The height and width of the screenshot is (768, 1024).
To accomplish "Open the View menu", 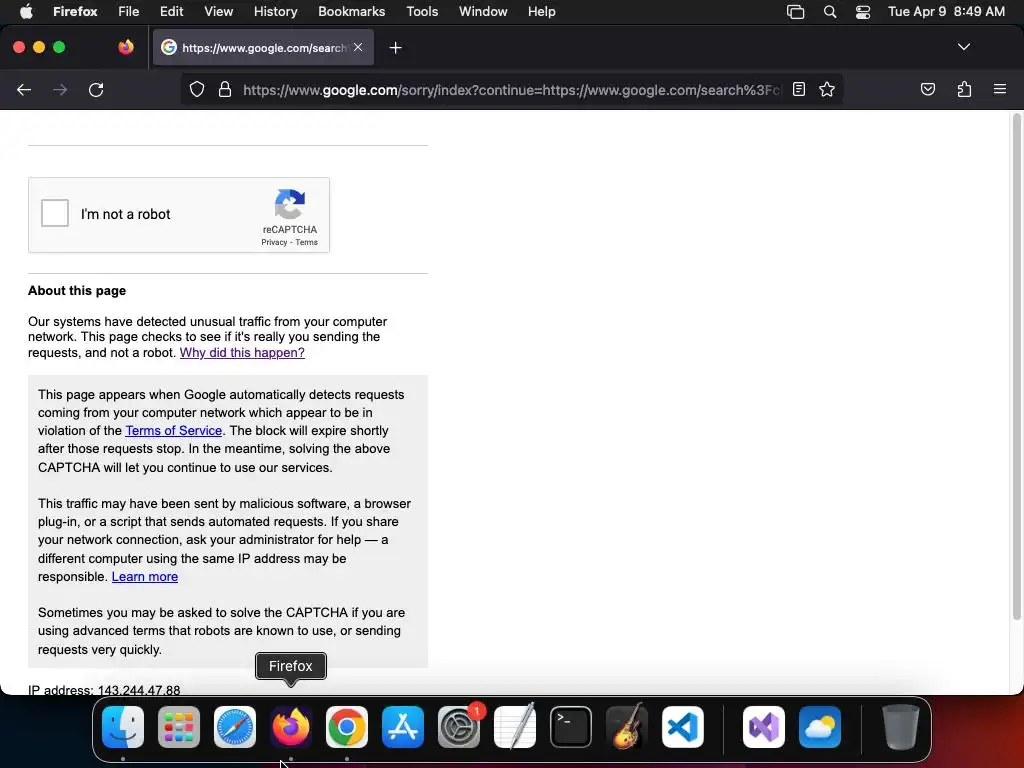I will coord(219,11).
